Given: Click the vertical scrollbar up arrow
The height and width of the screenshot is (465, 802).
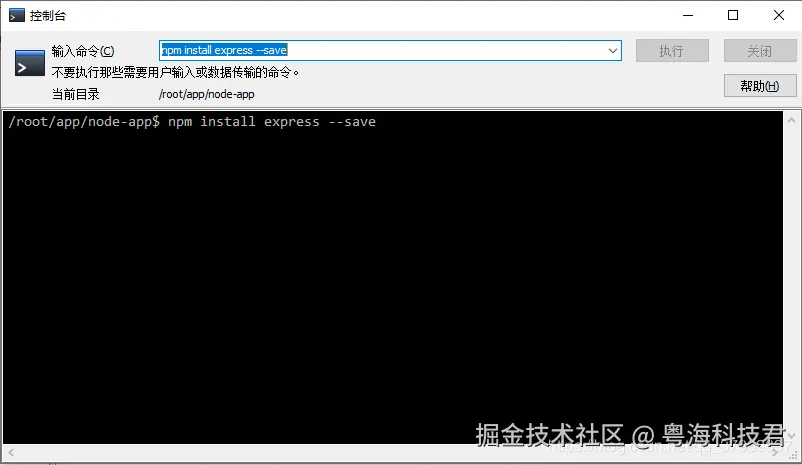Looking at the screenshot, I should coord(791,121).
